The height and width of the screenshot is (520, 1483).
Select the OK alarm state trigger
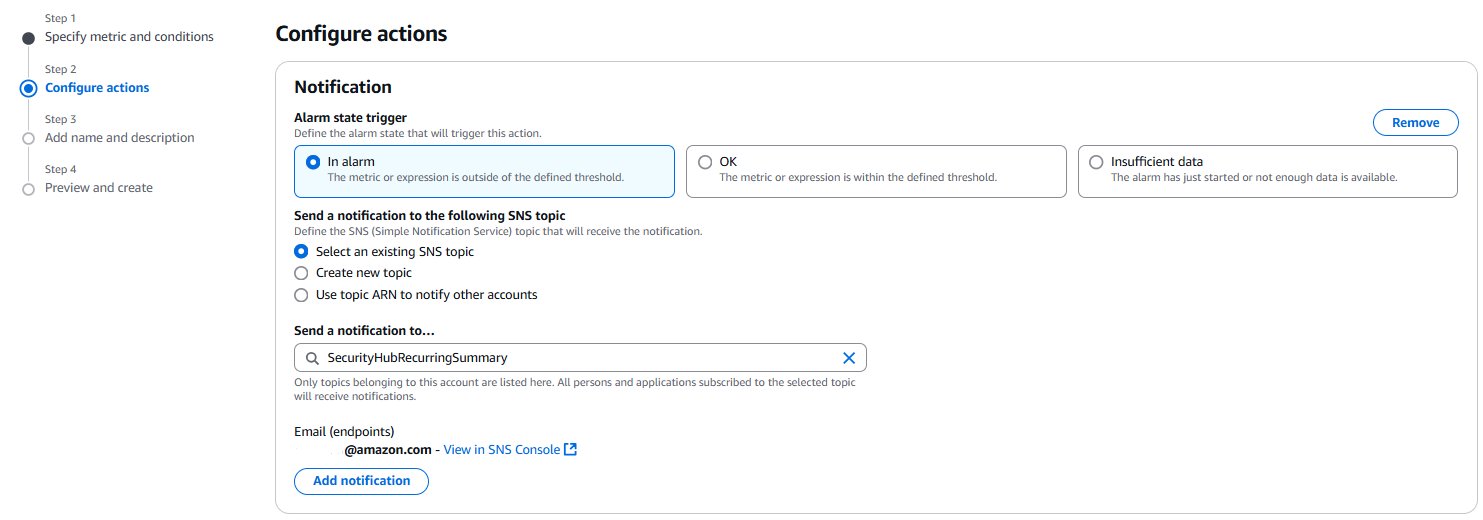[x=705, y=161]
